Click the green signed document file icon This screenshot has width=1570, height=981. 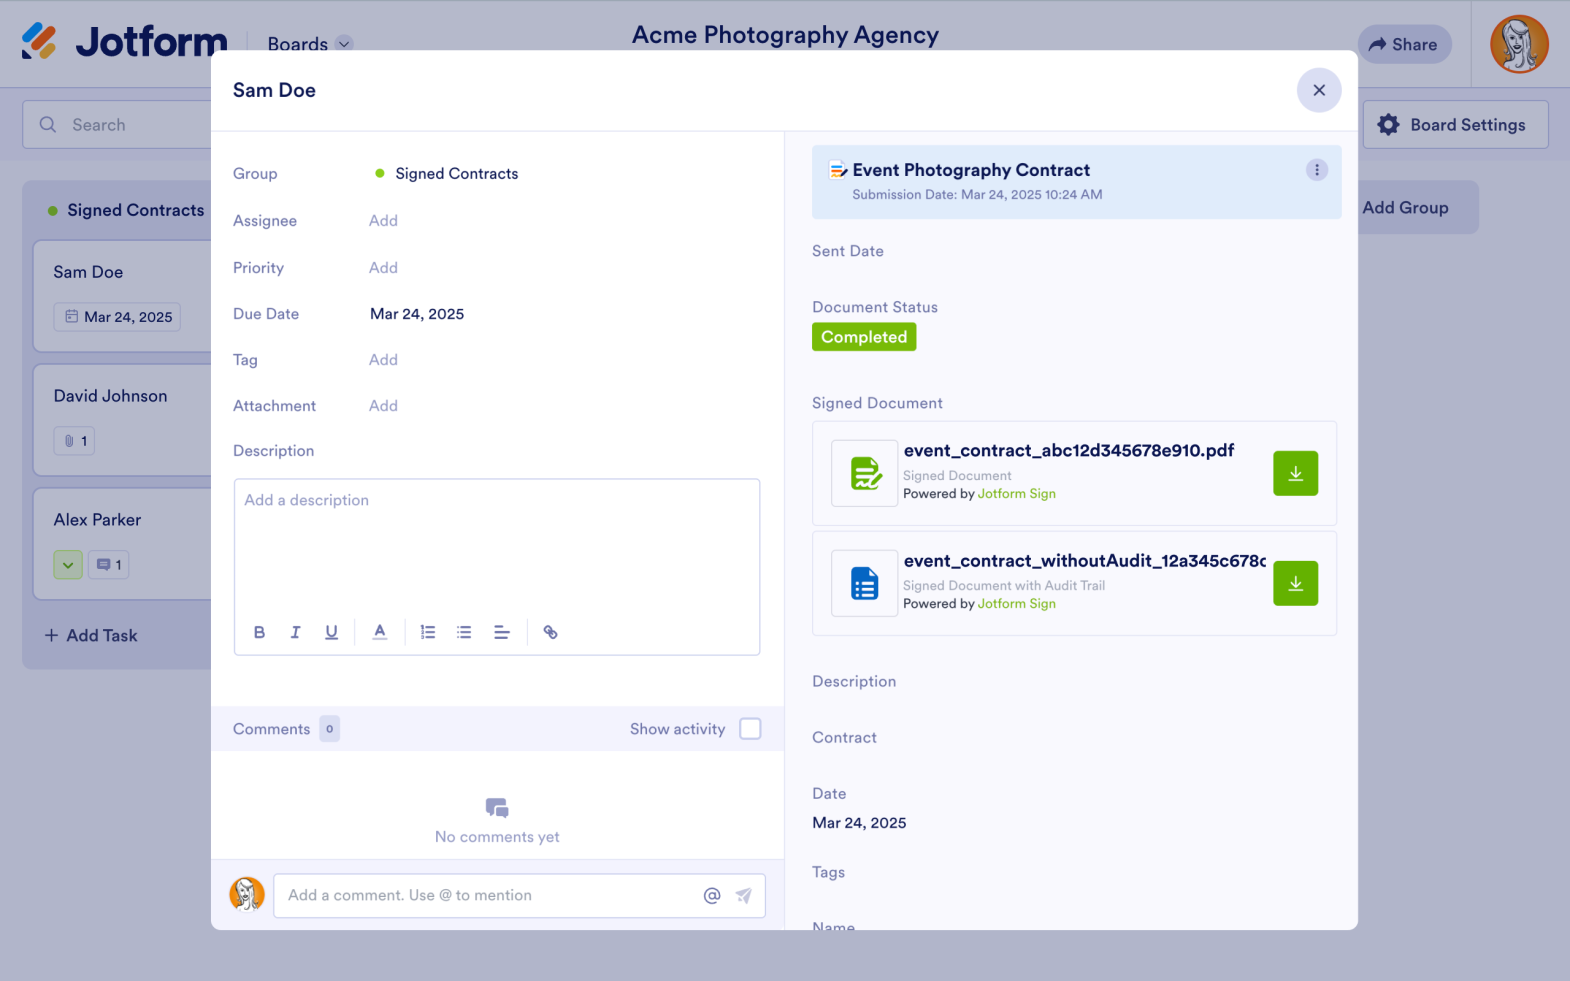[865, 474]
